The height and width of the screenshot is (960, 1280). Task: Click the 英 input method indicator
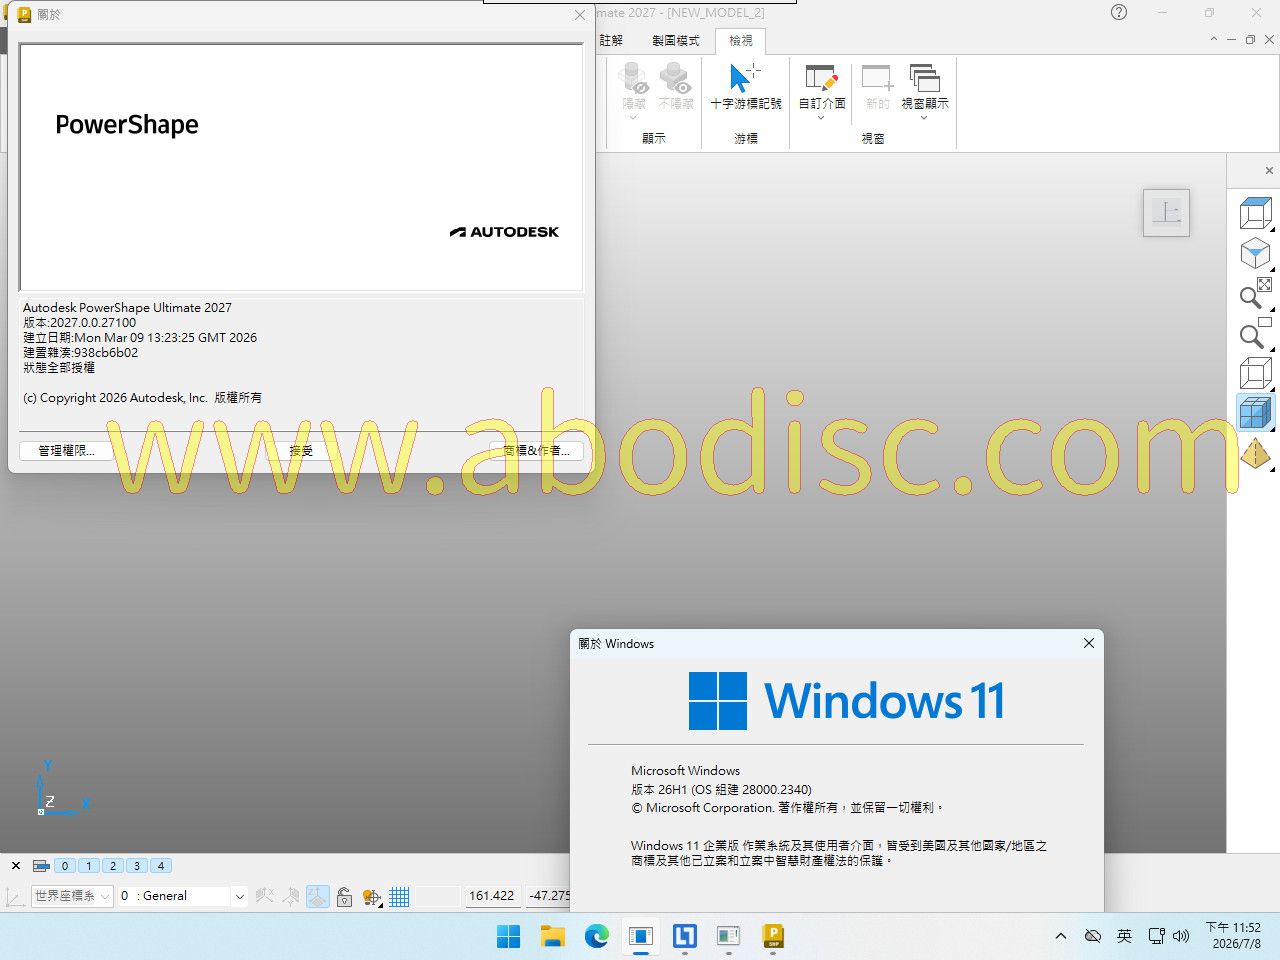(x=1125, y=936)
